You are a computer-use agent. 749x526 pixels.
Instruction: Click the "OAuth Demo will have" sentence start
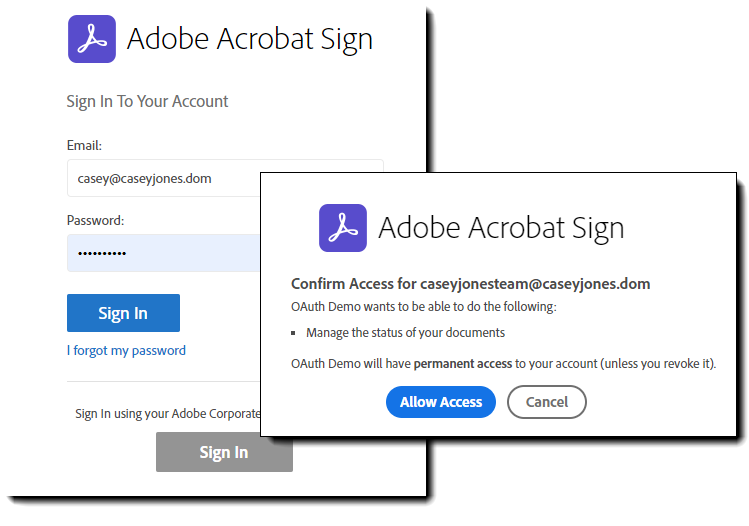pyautogui.click(x=350, y=363)
